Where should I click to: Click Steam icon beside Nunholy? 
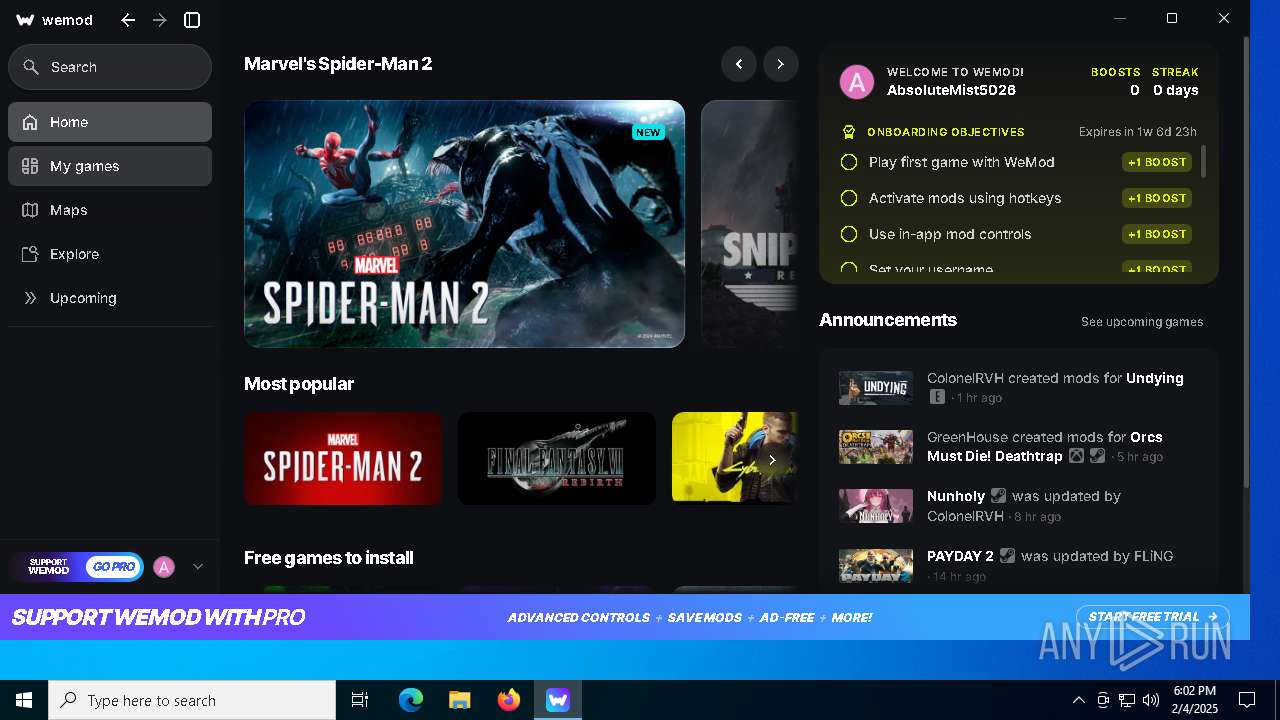998,496
